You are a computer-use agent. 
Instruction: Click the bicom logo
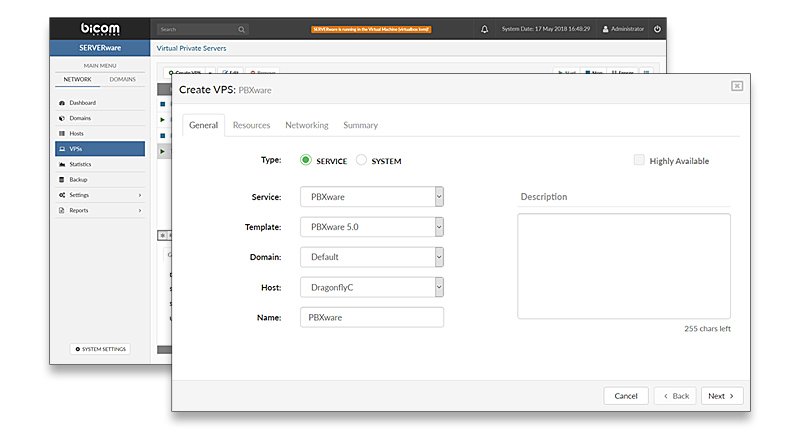(100, 29)
